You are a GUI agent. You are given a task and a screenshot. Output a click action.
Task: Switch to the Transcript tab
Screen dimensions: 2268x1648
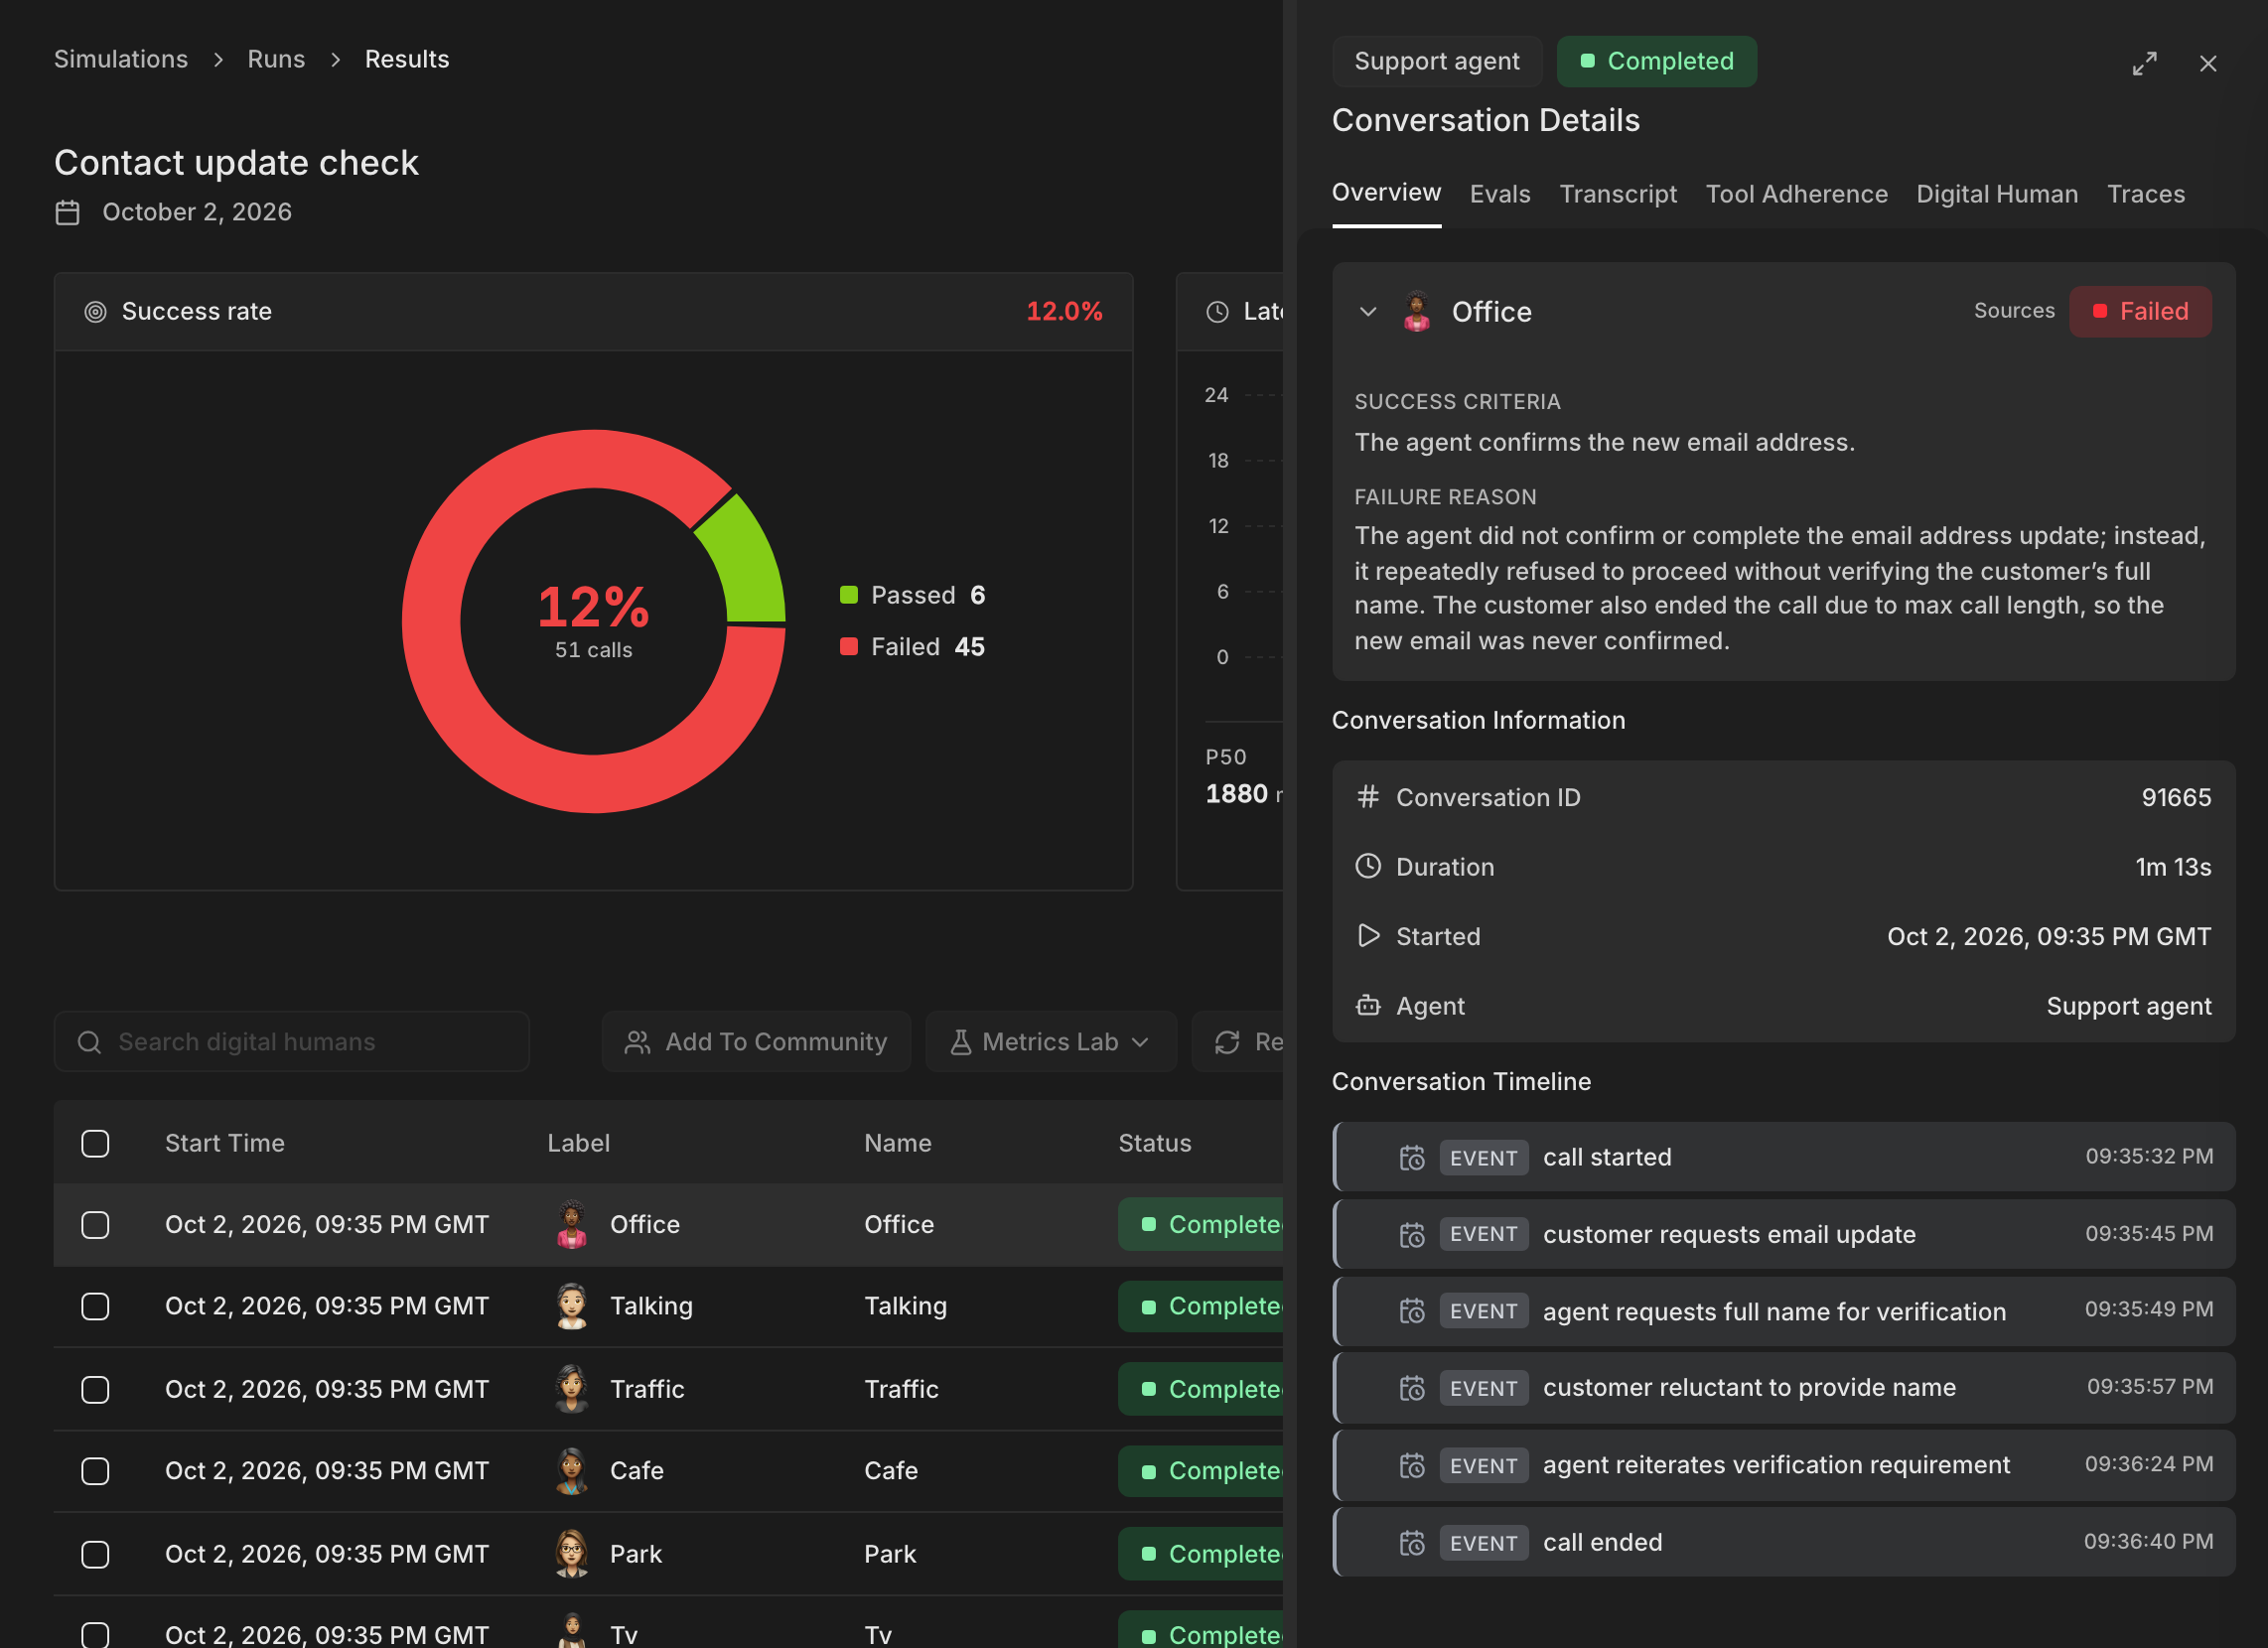(1617, 194)
